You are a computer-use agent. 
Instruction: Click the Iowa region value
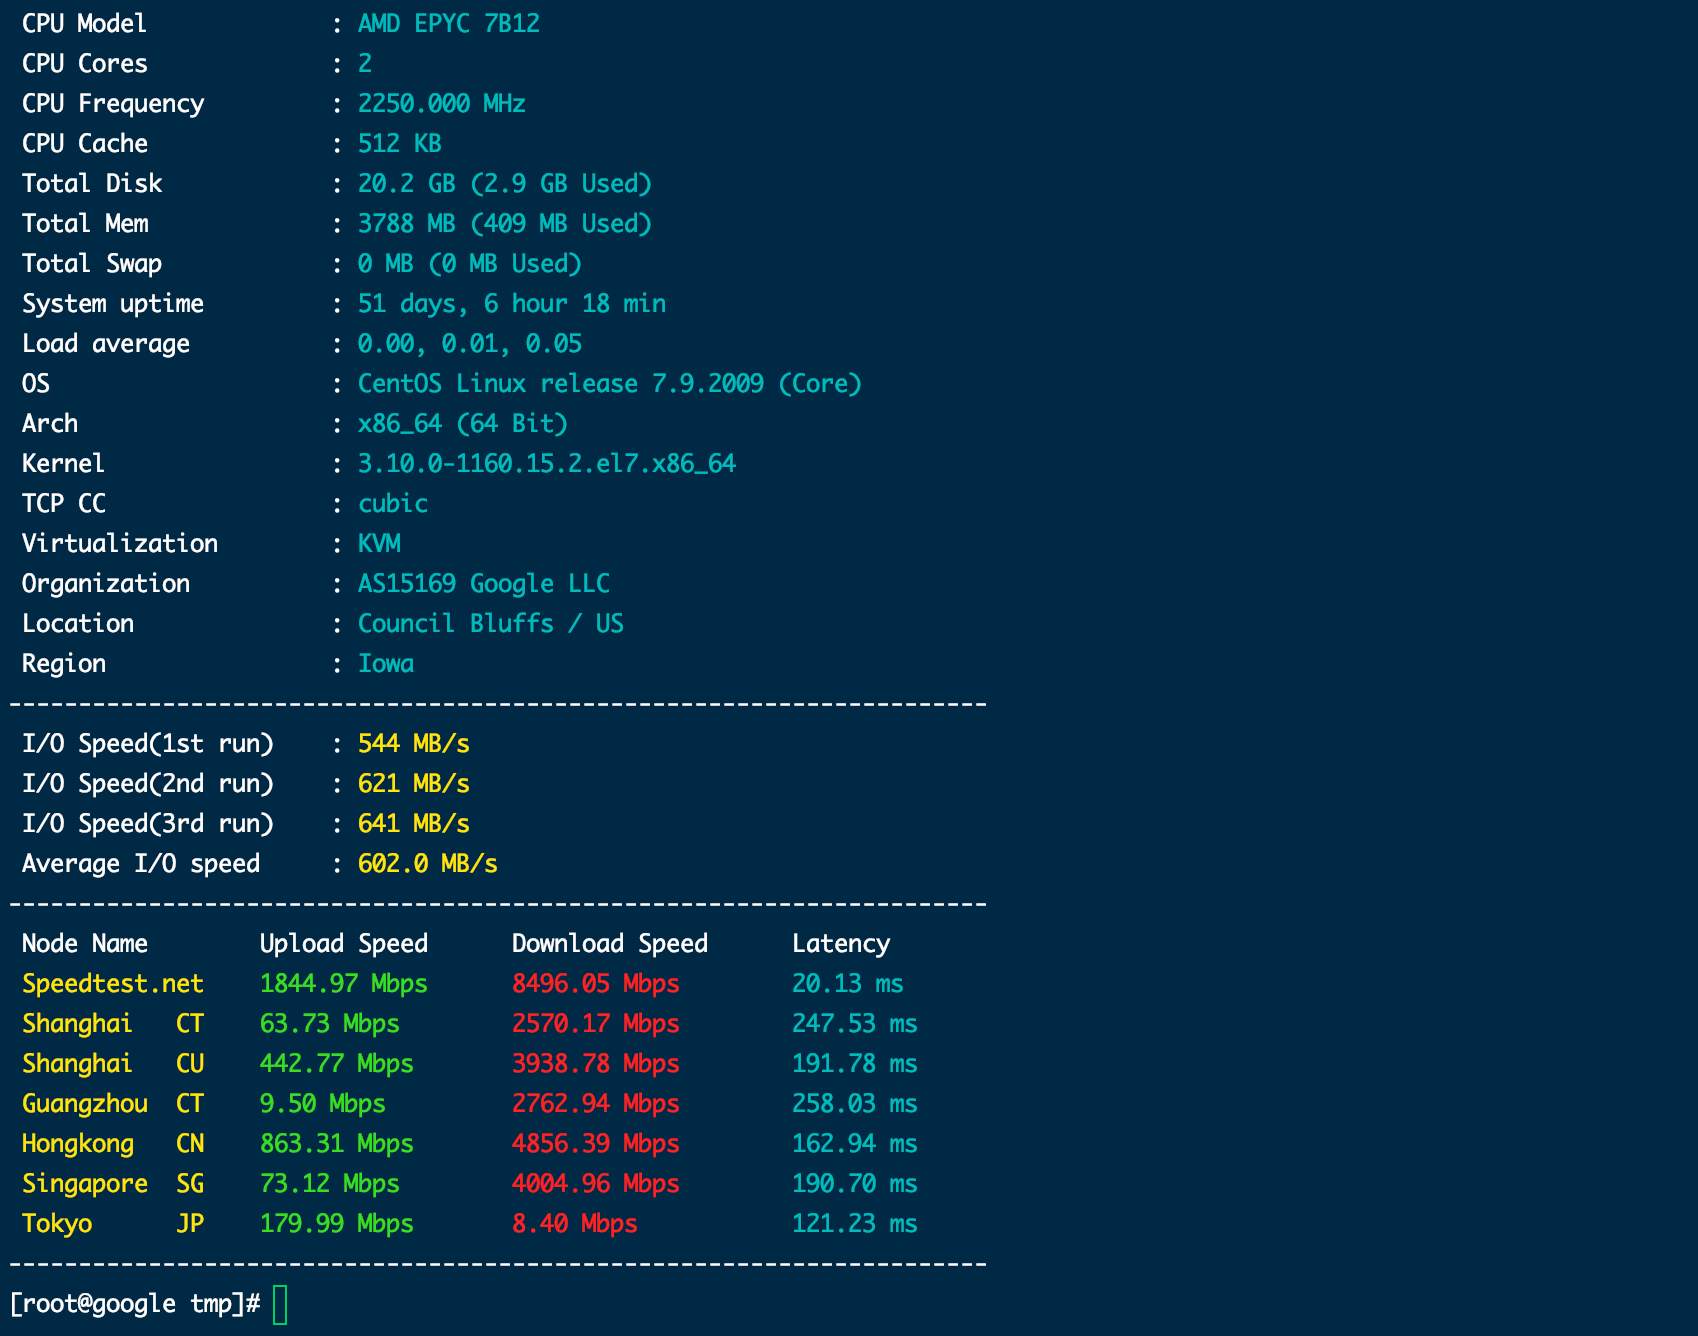pyautogui.click(x=386, y=664)
